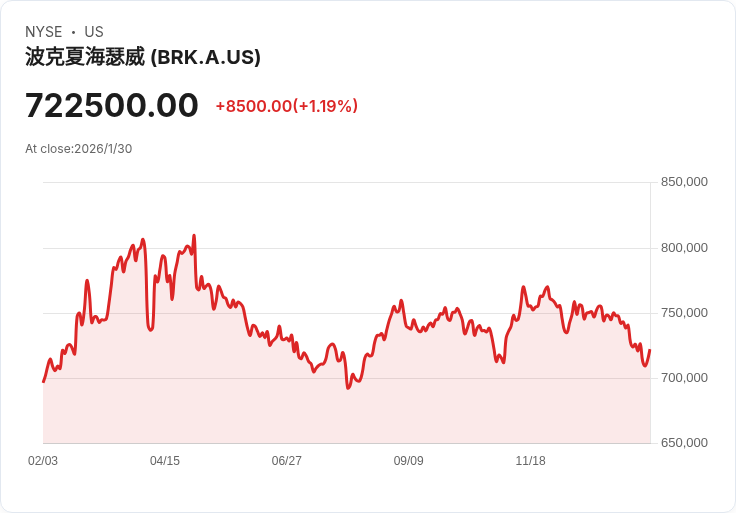Select the 750,000 y-axis label

click(x=684, y=312)
